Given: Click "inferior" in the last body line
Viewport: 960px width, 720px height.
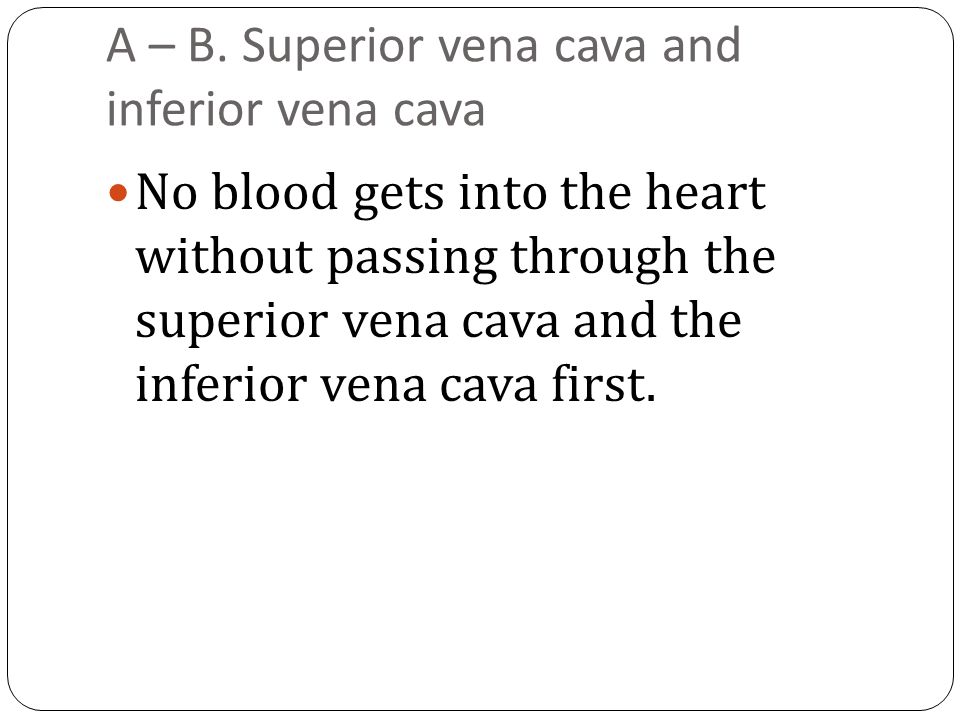Looking at the screenshot, I should (220, 383).
